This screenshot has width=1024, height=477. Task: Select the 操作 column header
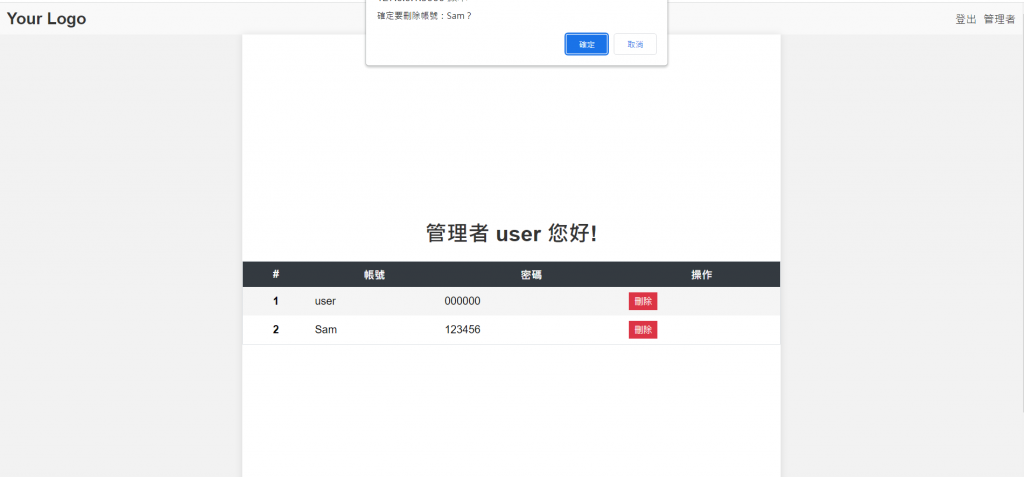pyautogui.click(x=701, y=275)
